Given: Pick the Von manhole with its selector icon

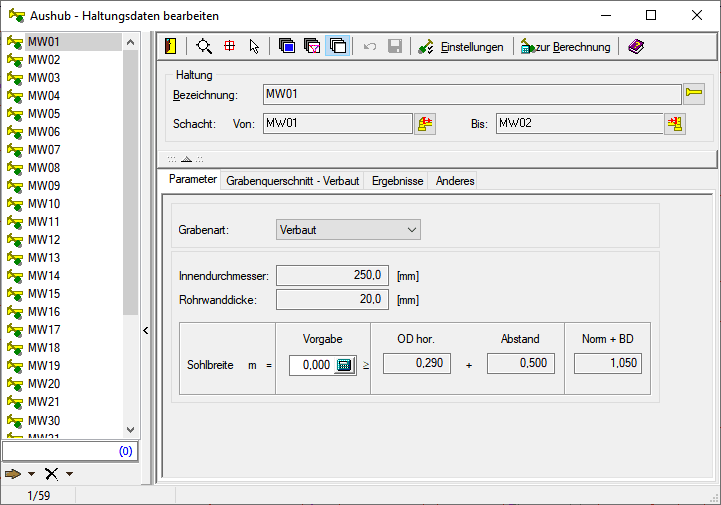Looking at the screenshot, I should (x=426, y=124).
